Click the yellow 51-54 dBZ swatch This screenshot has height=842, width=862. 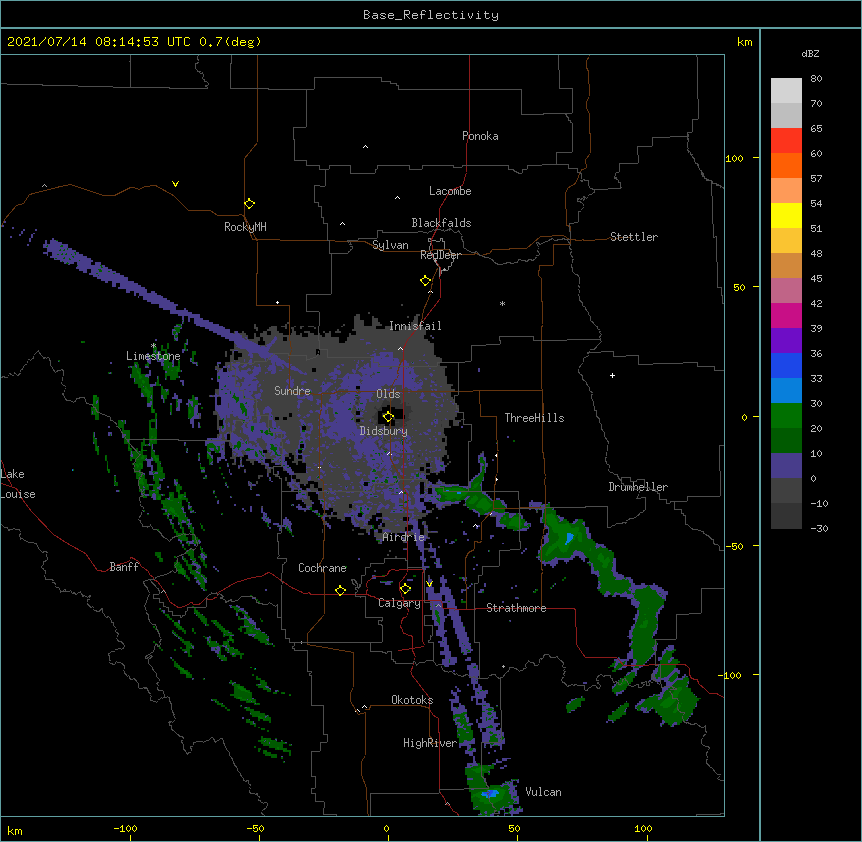click(x=786, y=215)
